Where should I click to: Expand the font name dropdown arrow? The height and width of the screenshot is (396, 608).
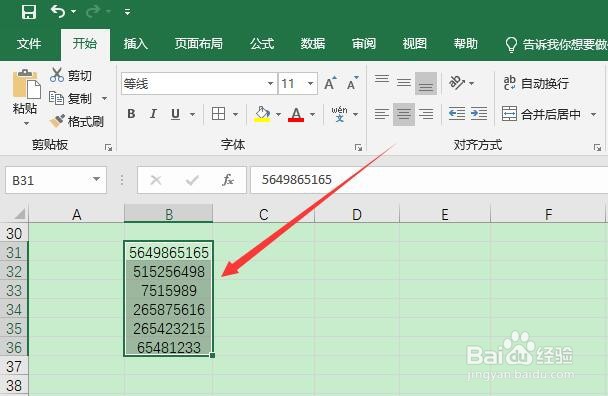(270, 83)
